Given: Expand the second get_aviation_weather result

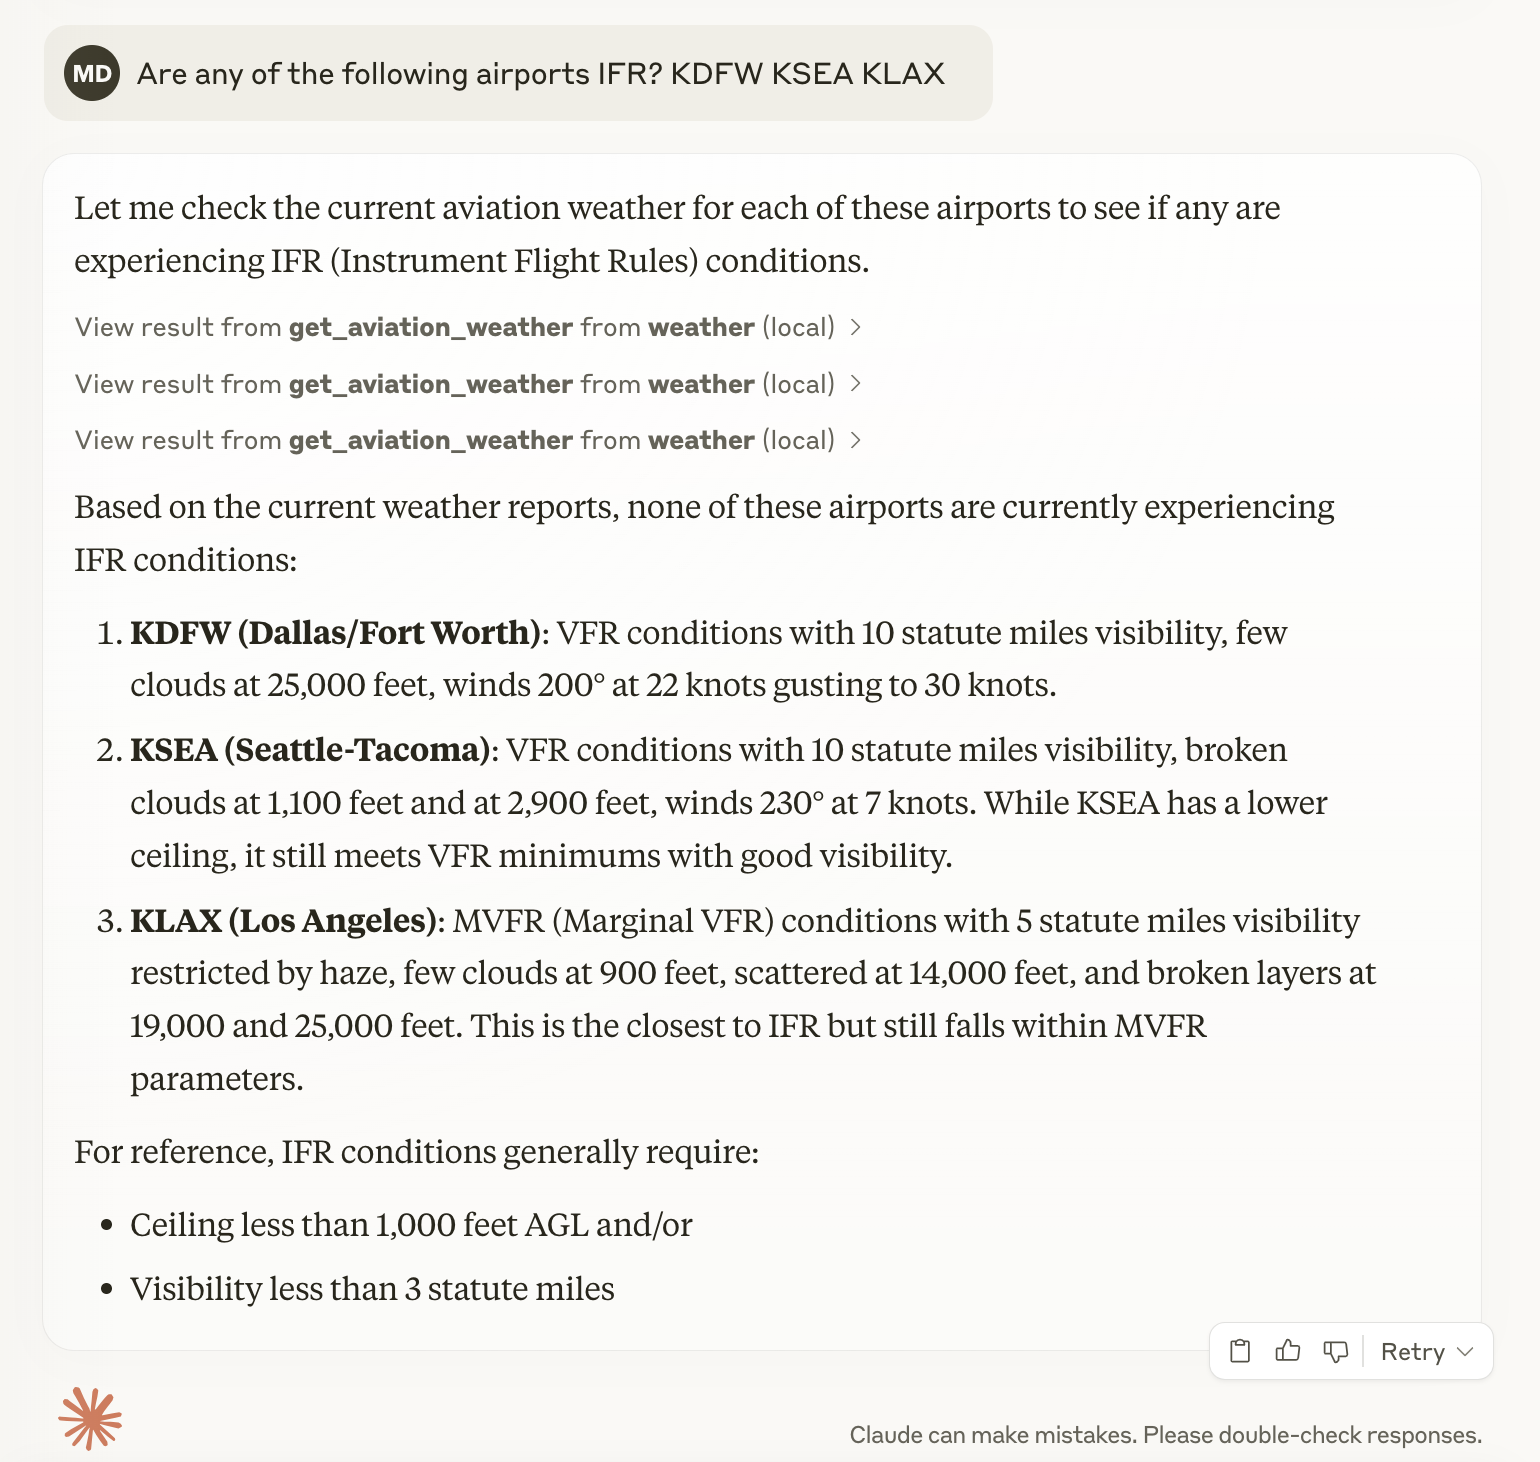Looking at the screenshot, I should pos(468,384).
